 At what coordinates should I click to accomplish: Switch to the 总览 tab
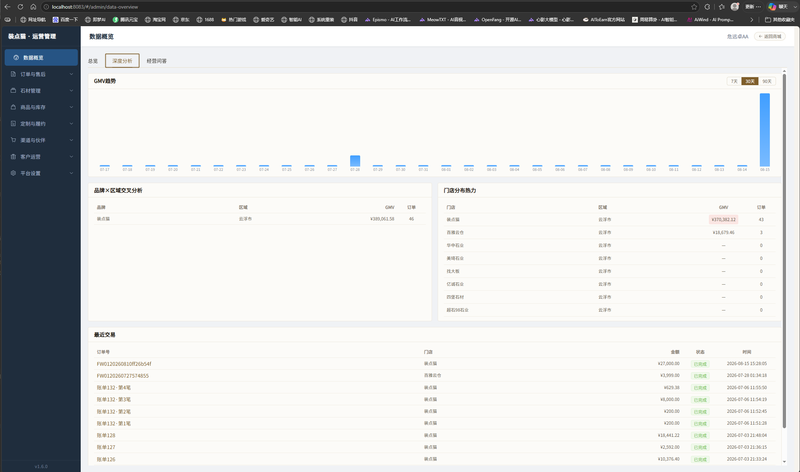pos(93,61)
